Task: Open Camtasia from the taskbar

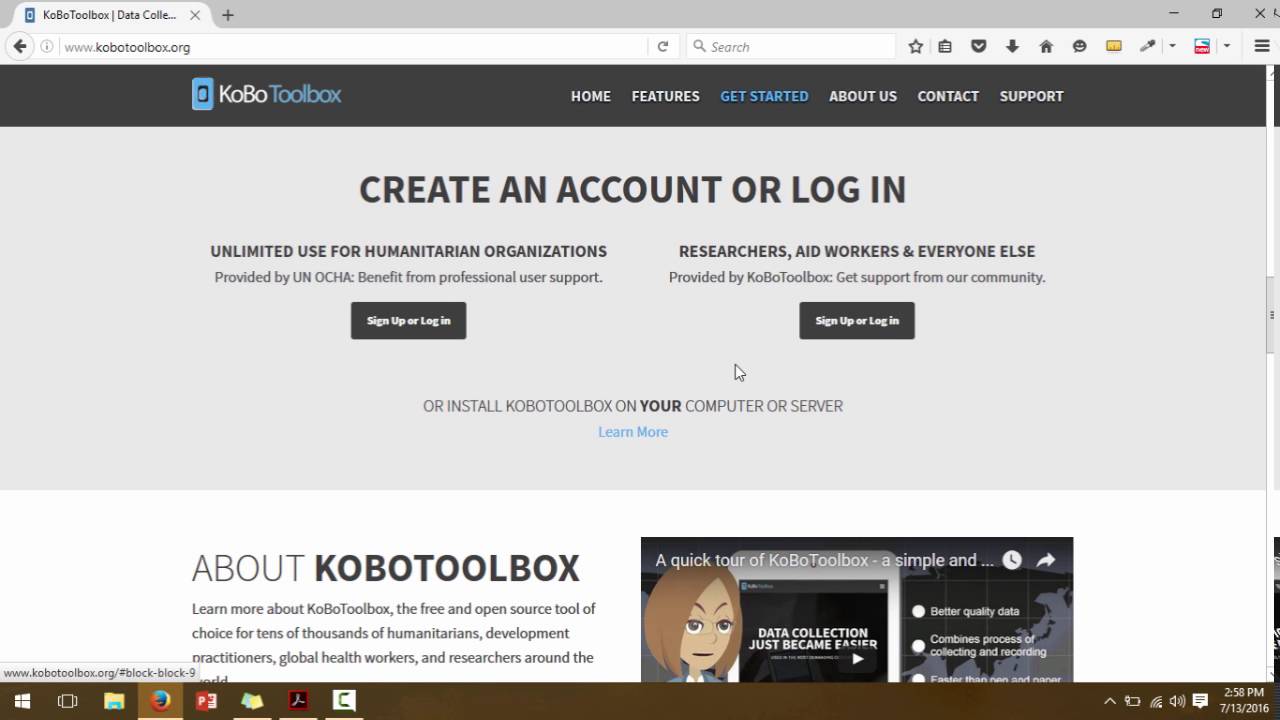Action: pyautogui.click(x=344, y=701)
